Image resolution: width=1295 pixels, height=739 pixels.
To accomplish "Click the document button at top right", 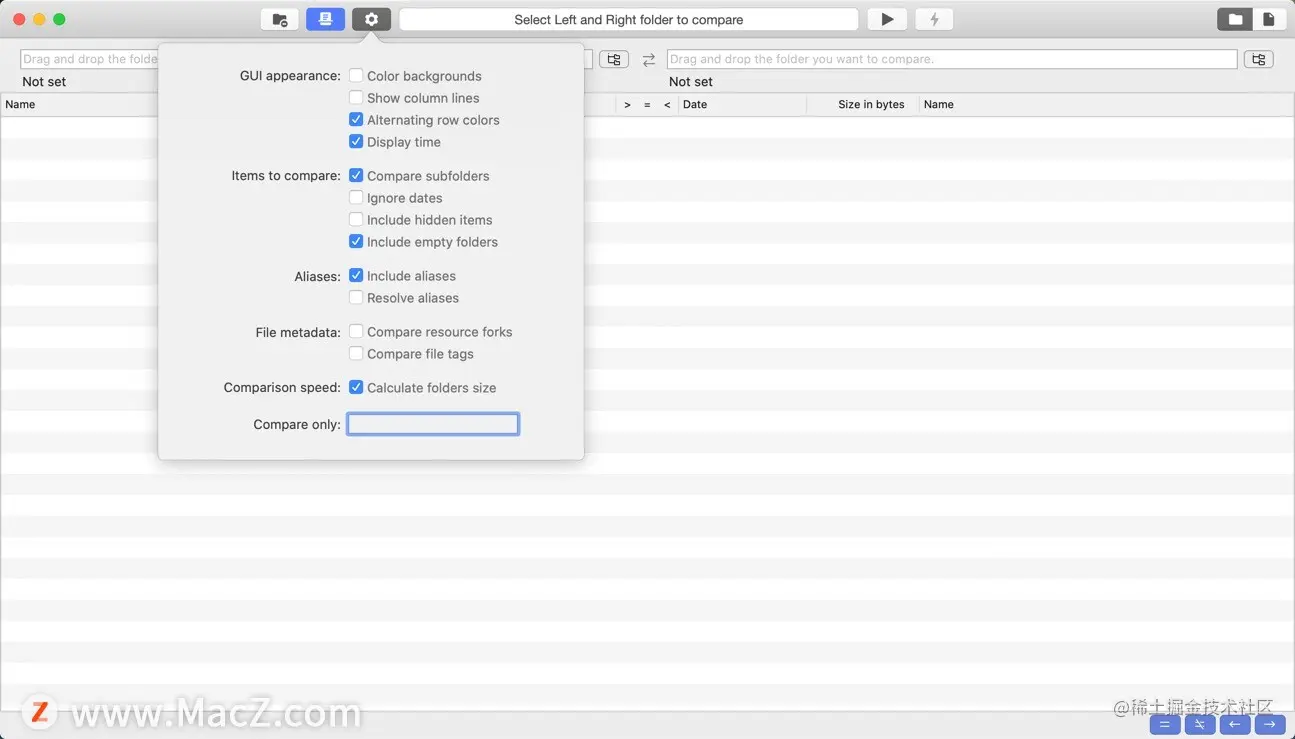I will tap(1269, 19).
